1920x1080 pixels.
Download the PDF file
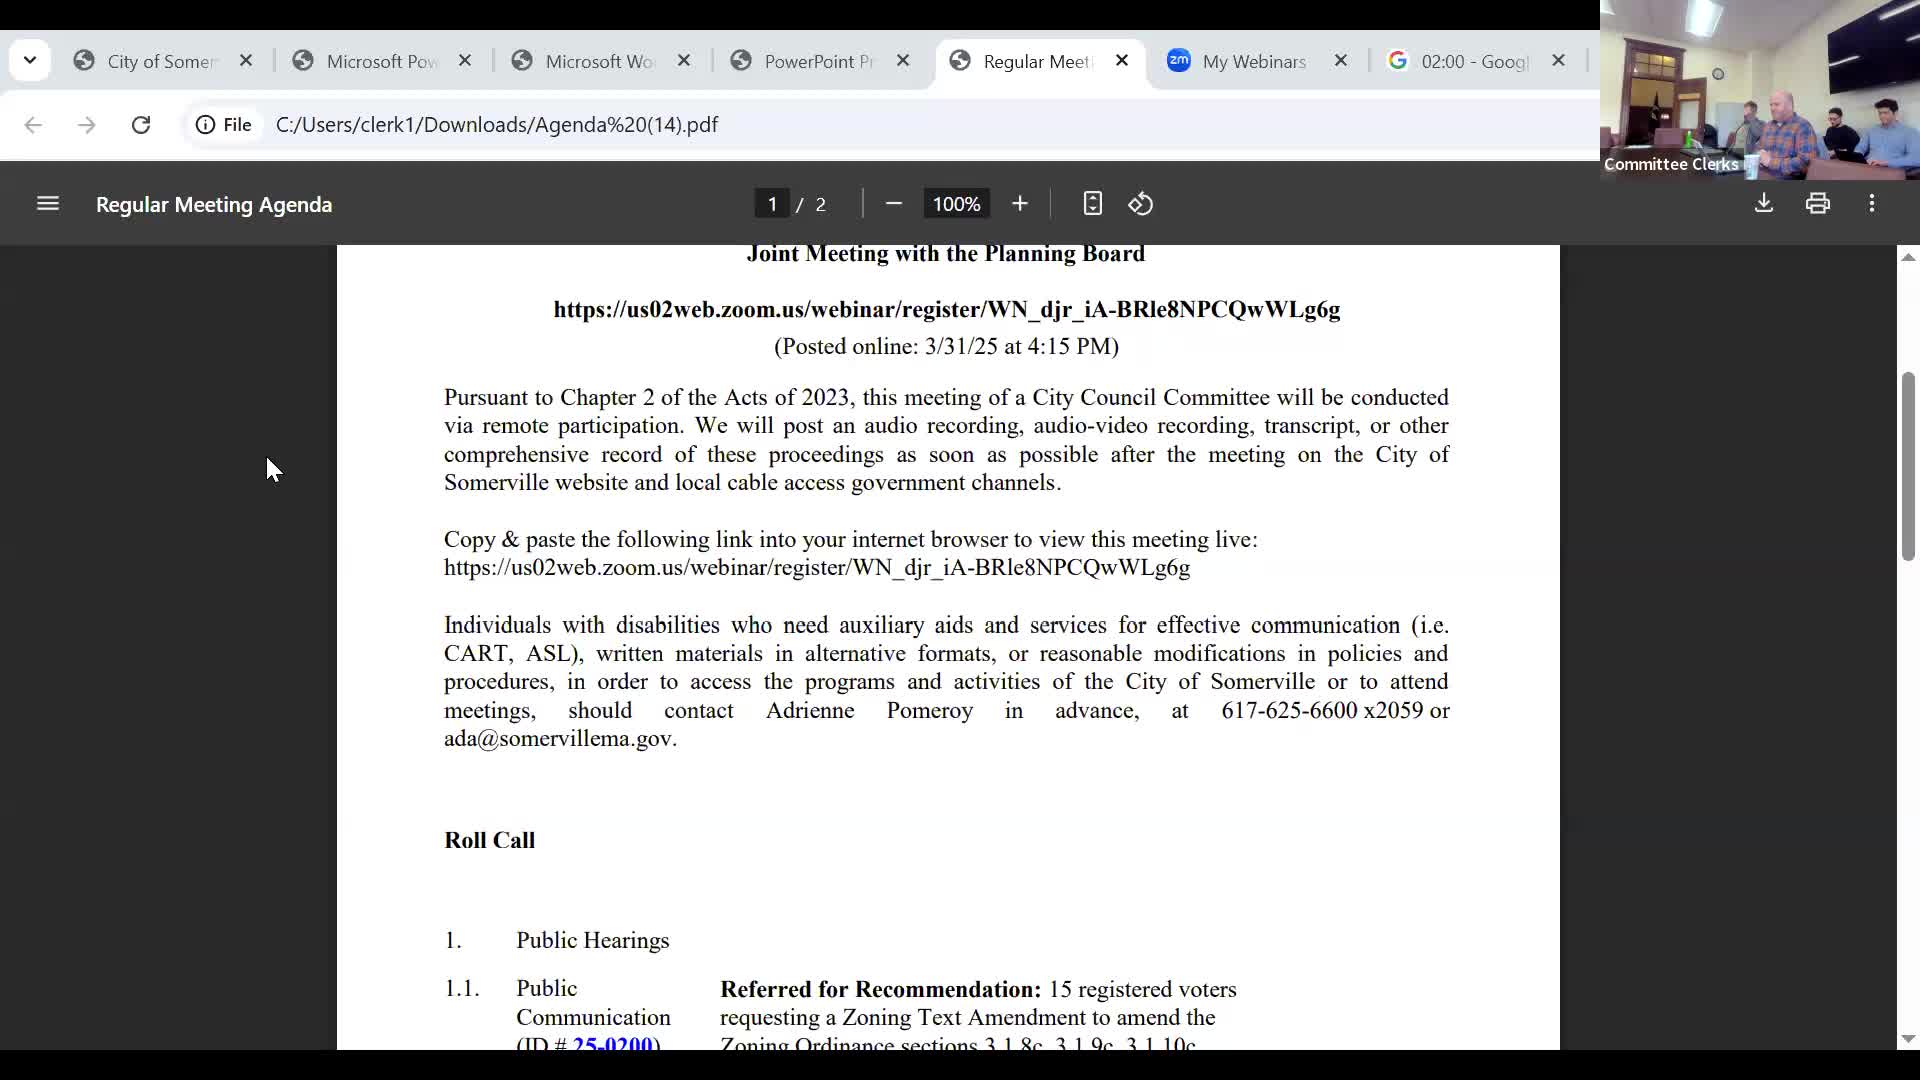1764,204
